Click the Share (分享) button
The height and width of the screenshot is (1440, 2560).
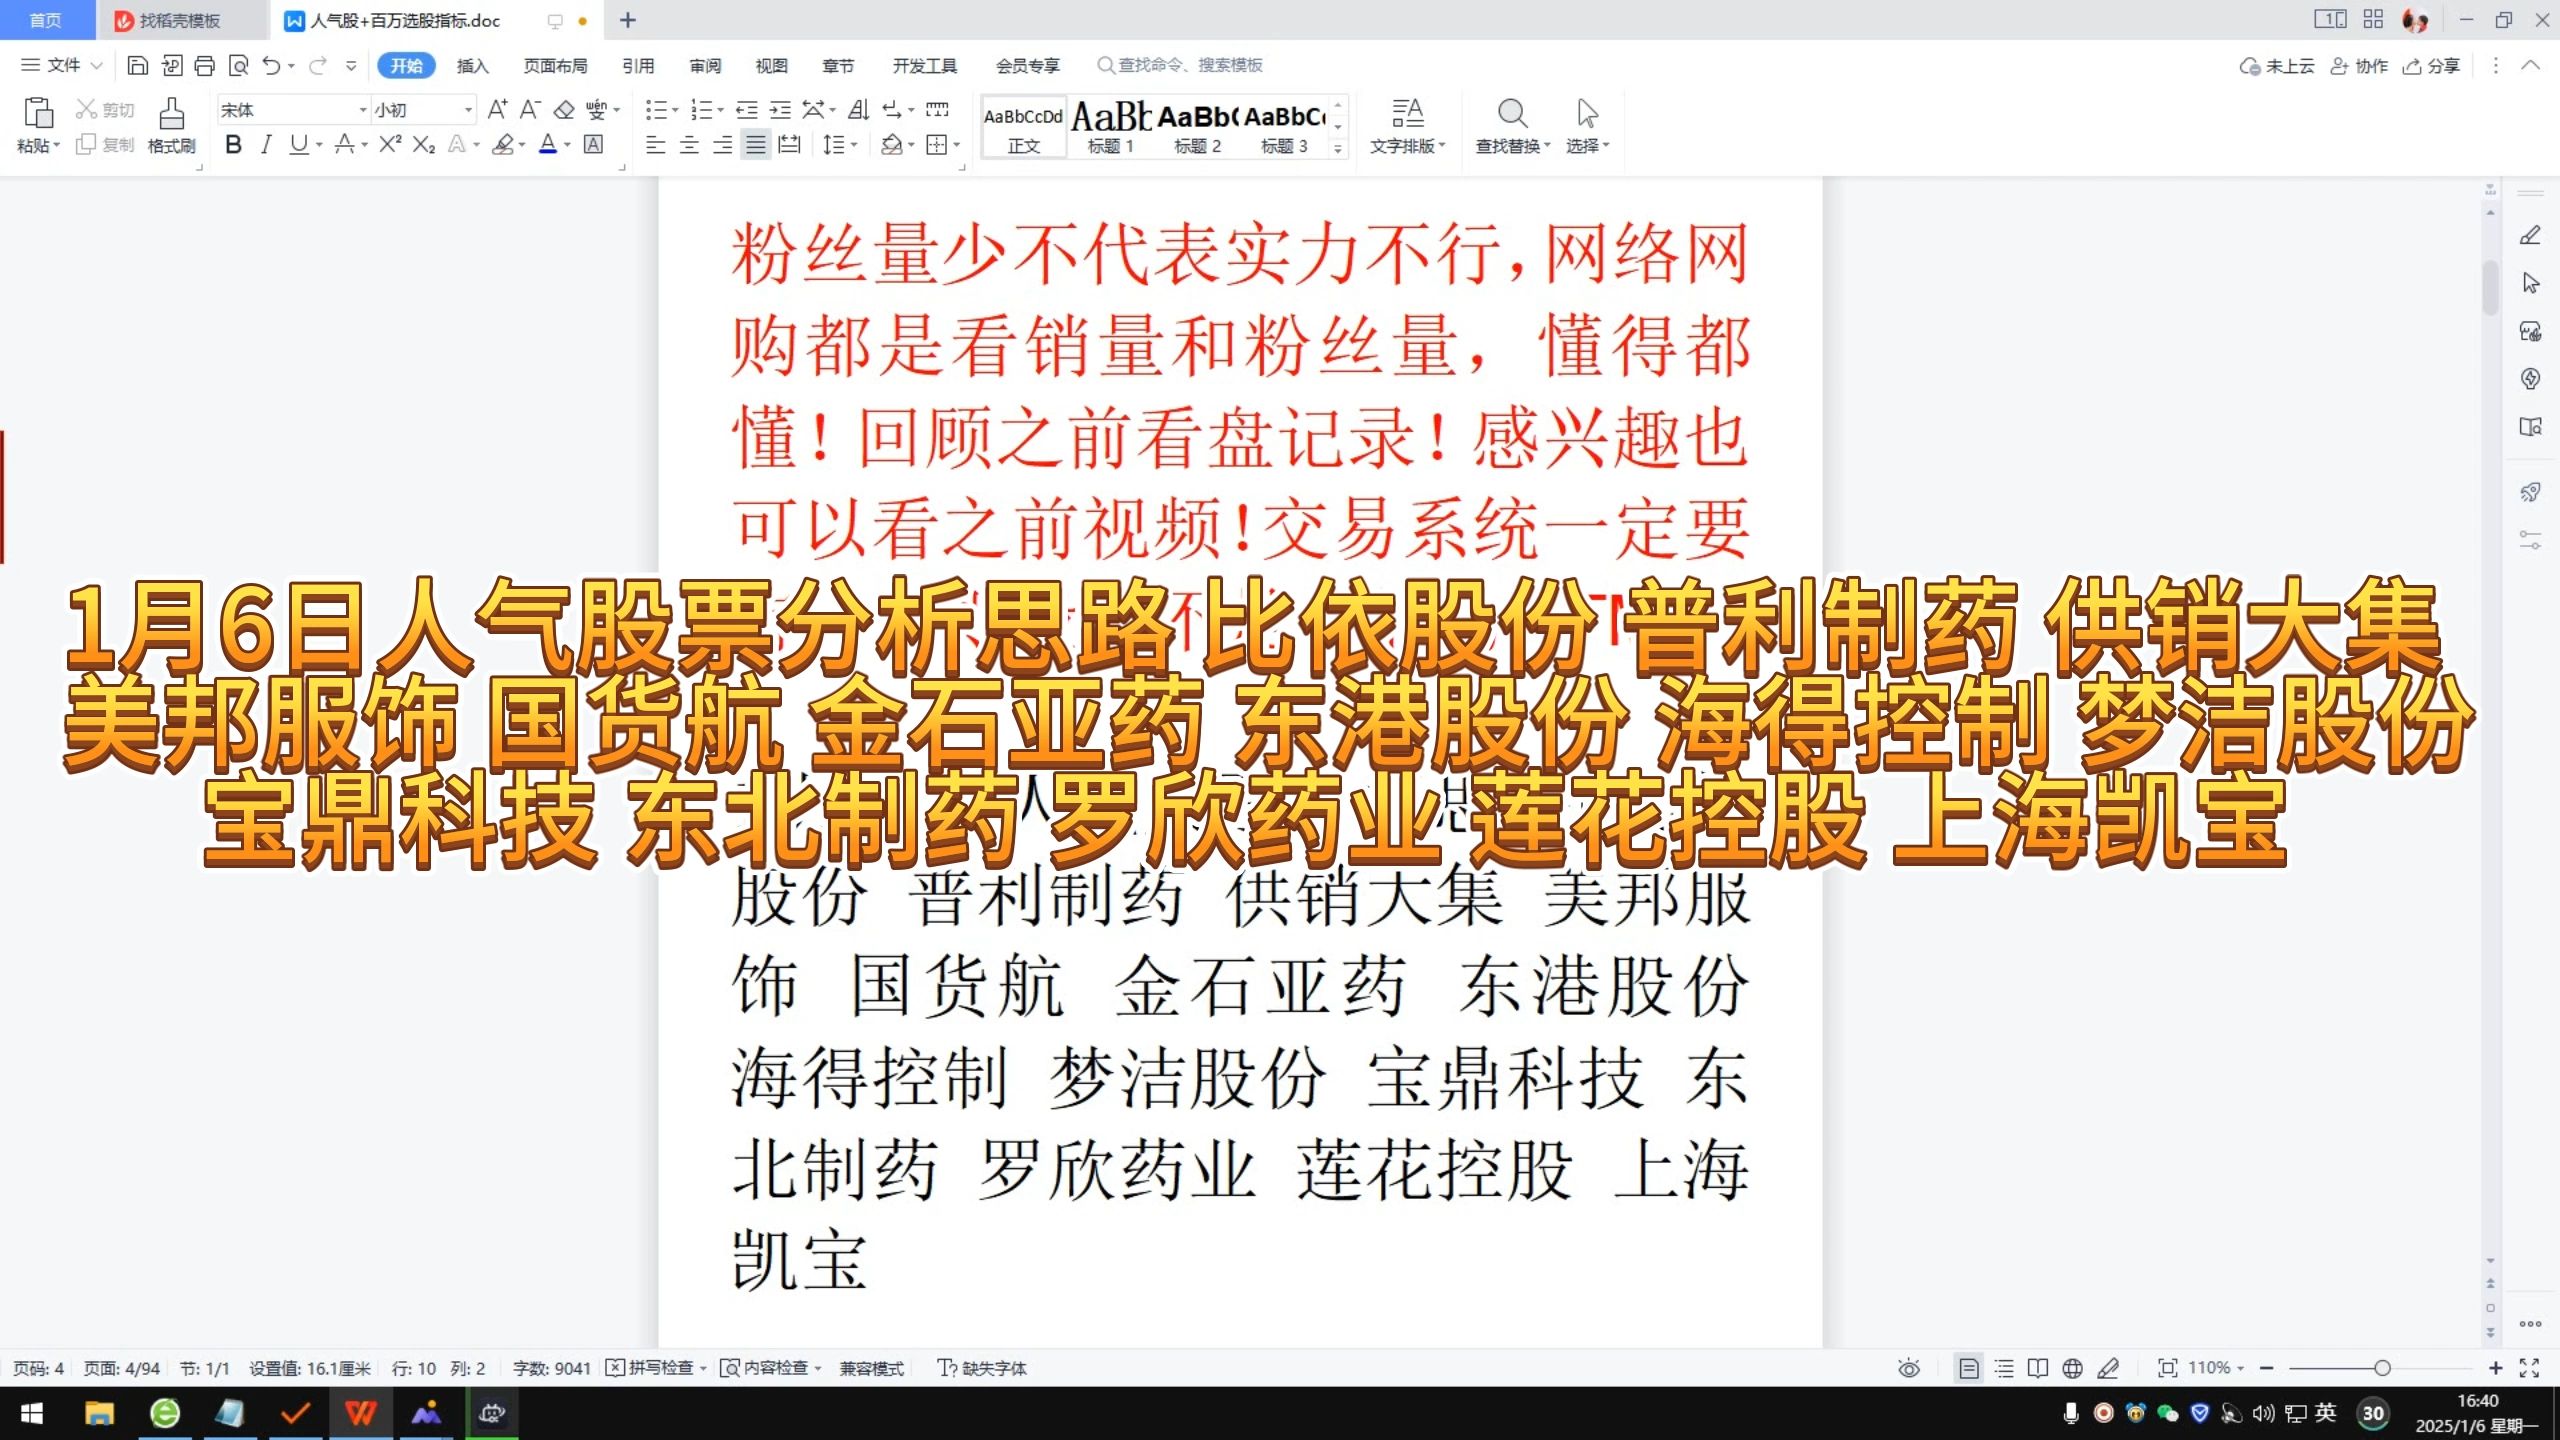pos(2431,66)
